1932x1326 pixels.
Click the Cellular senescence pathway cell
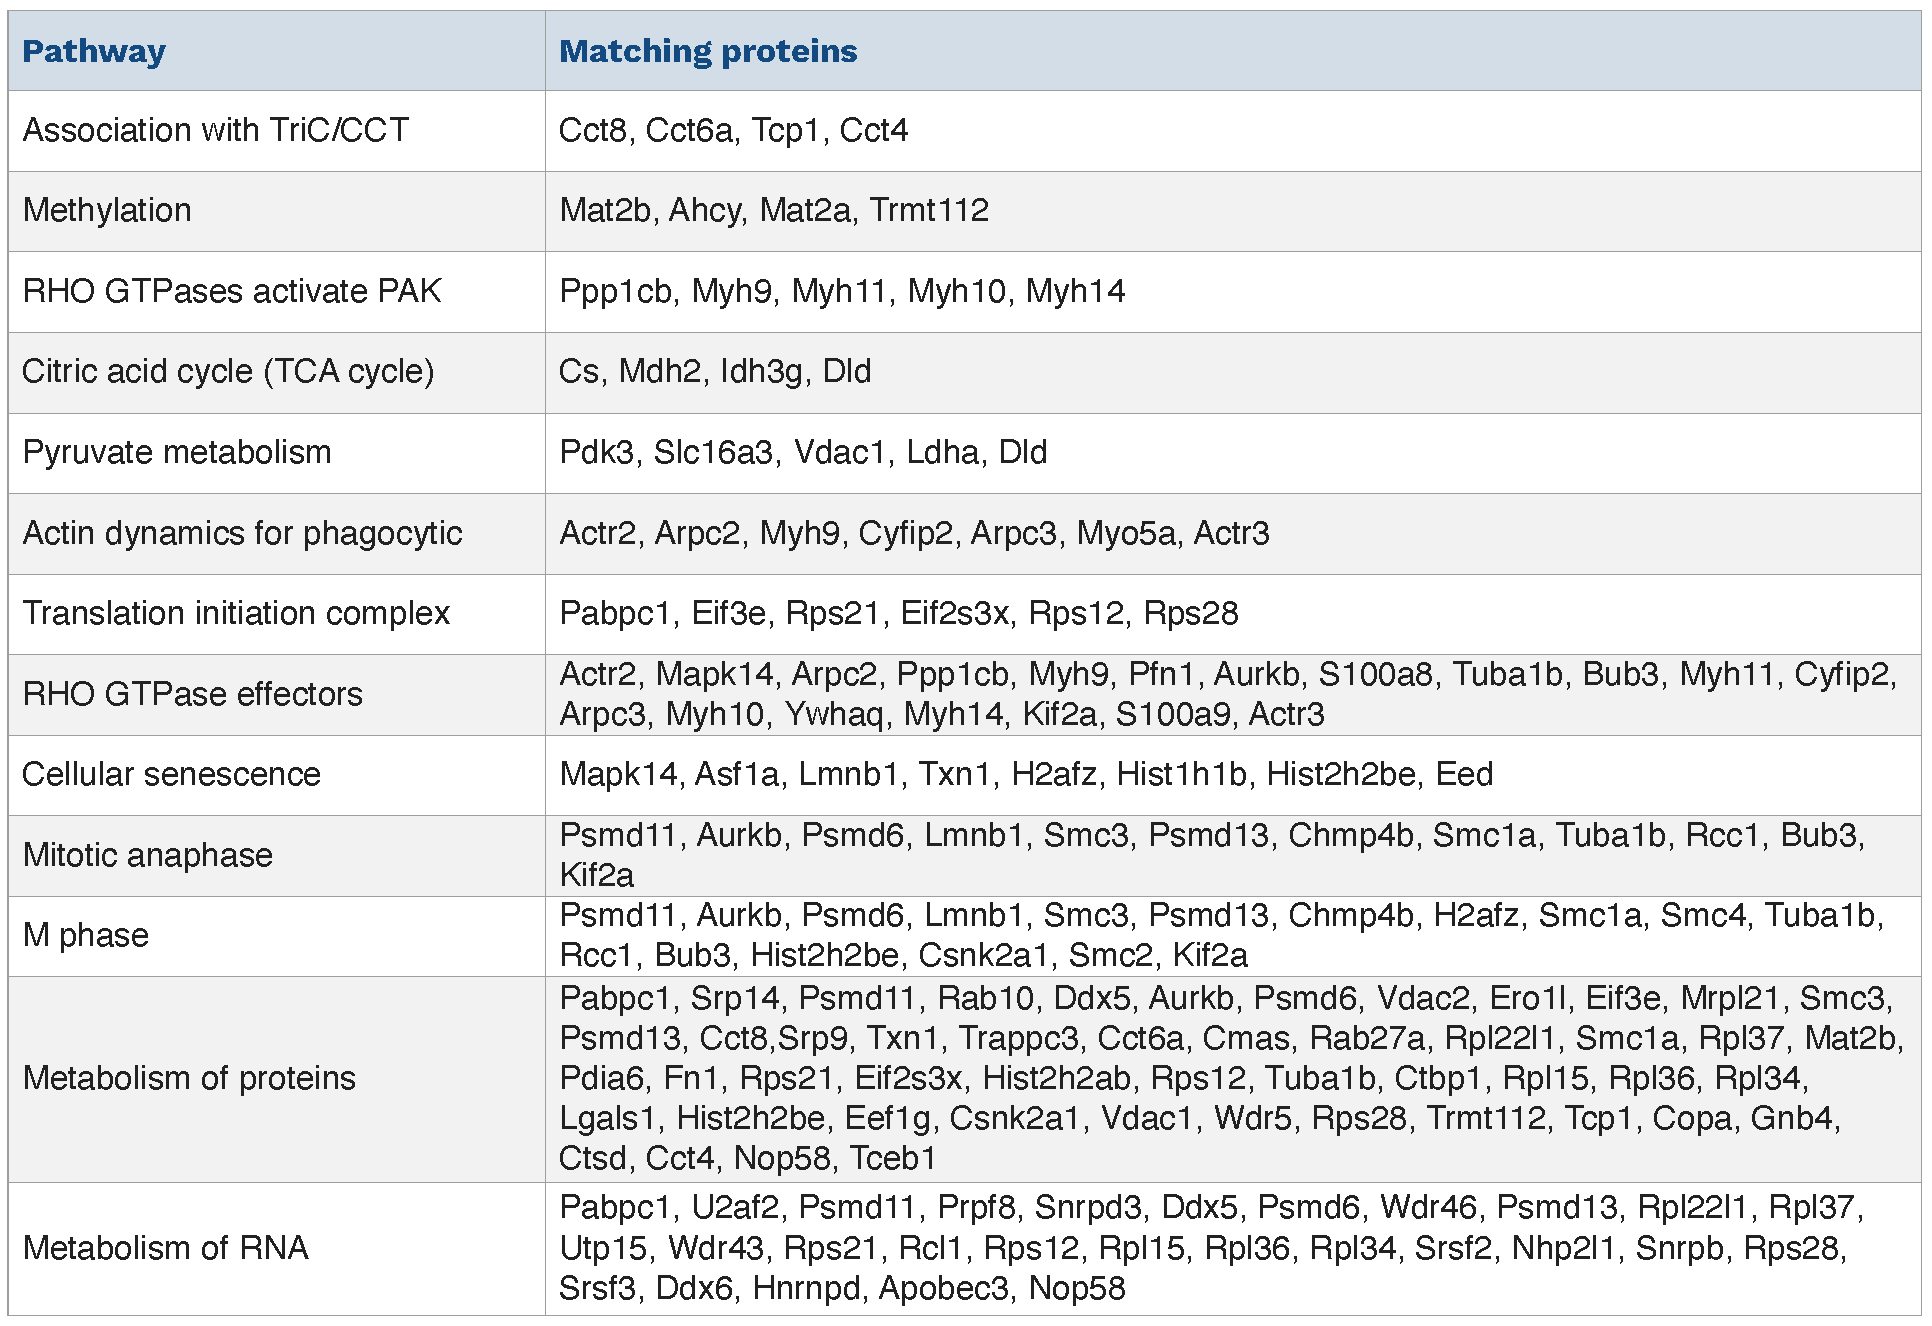(171, 774)
